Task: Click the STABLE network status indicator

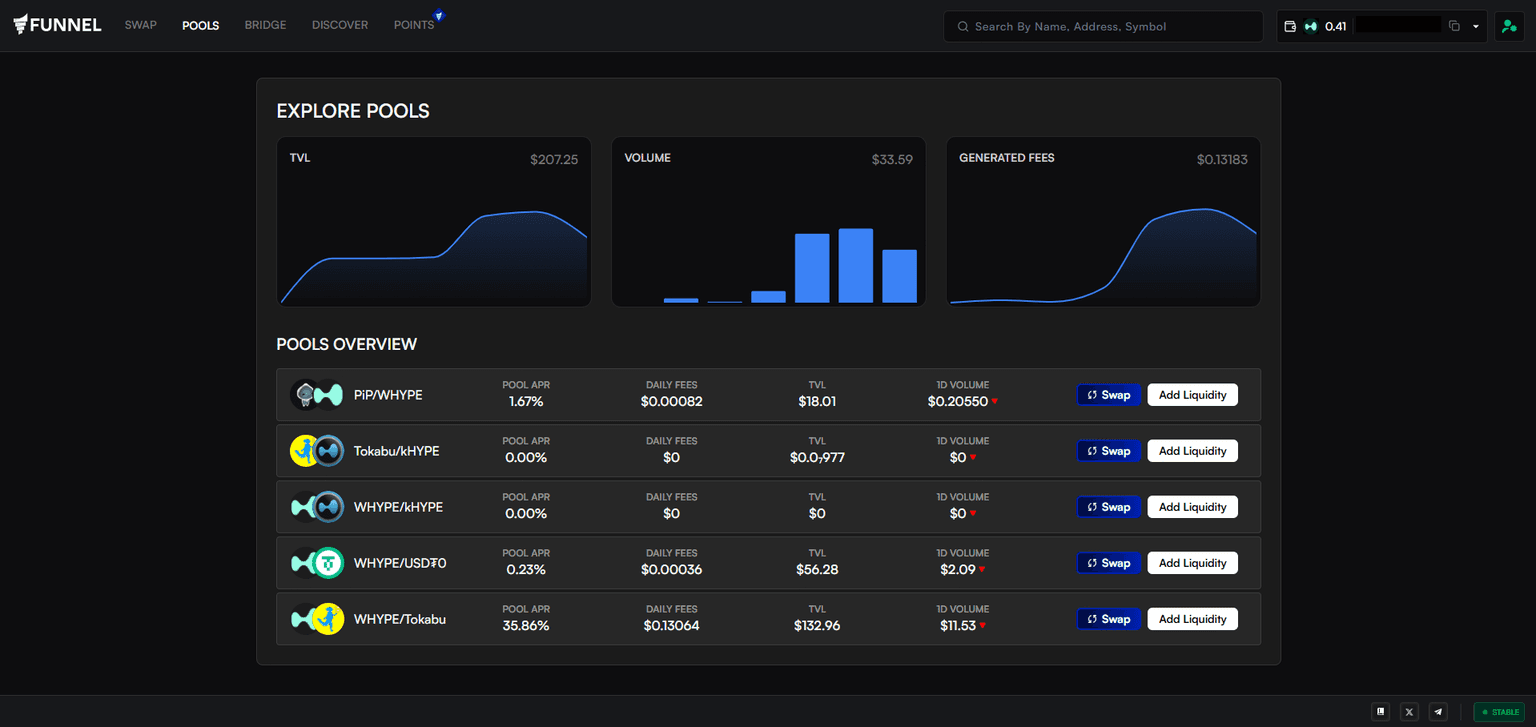Action: coord(1499,712)
